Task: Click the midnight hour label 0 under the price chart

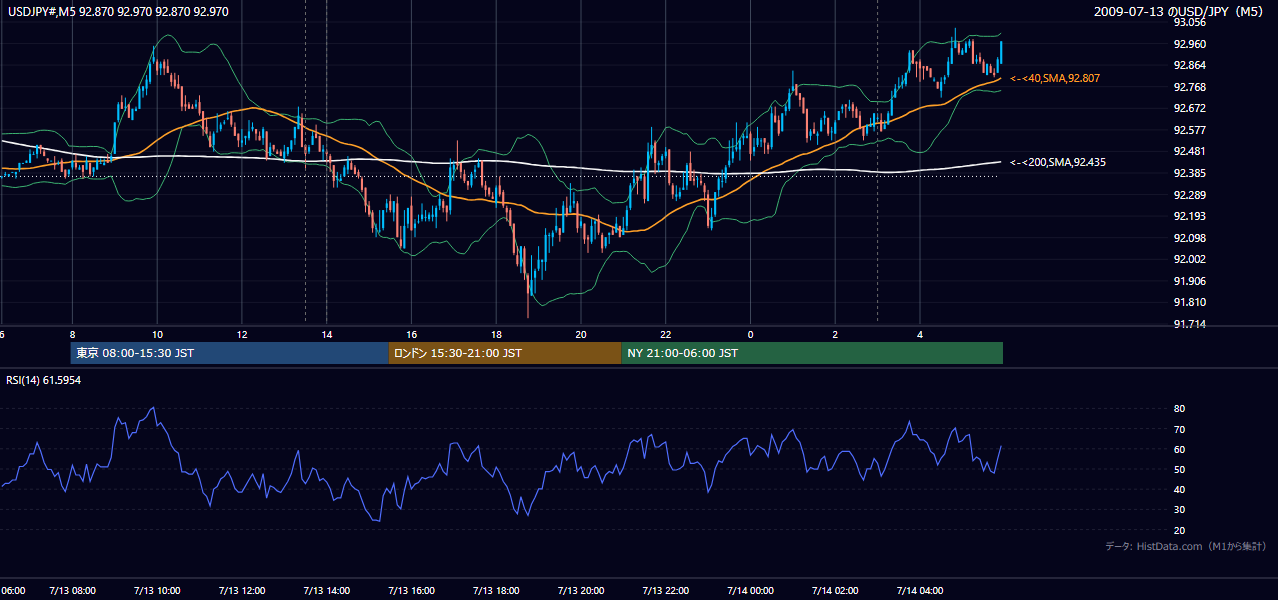Action: (x=750, y=334)
